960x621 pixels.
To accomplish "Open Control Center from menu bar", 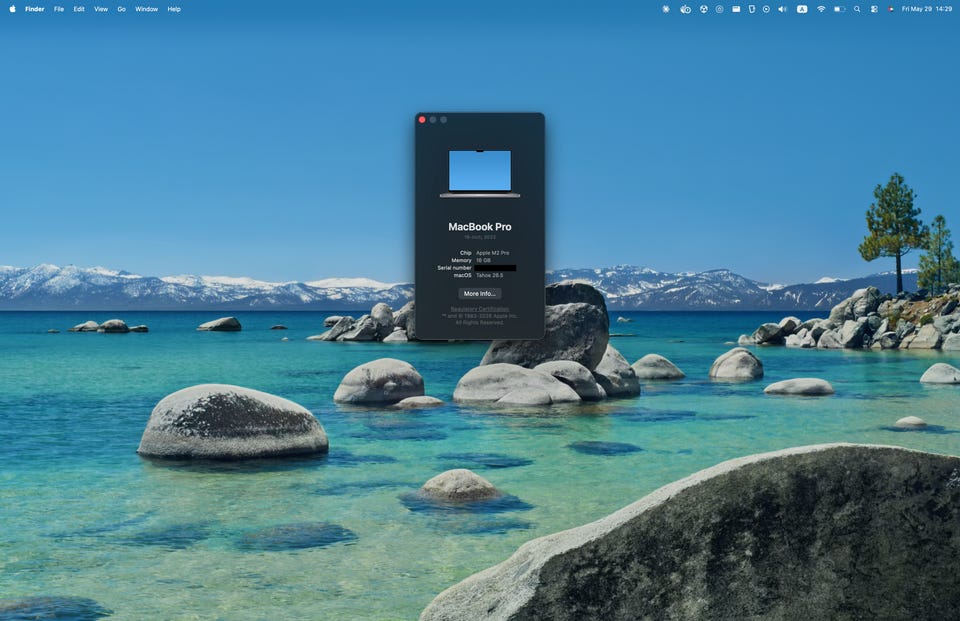I will 874,9.
